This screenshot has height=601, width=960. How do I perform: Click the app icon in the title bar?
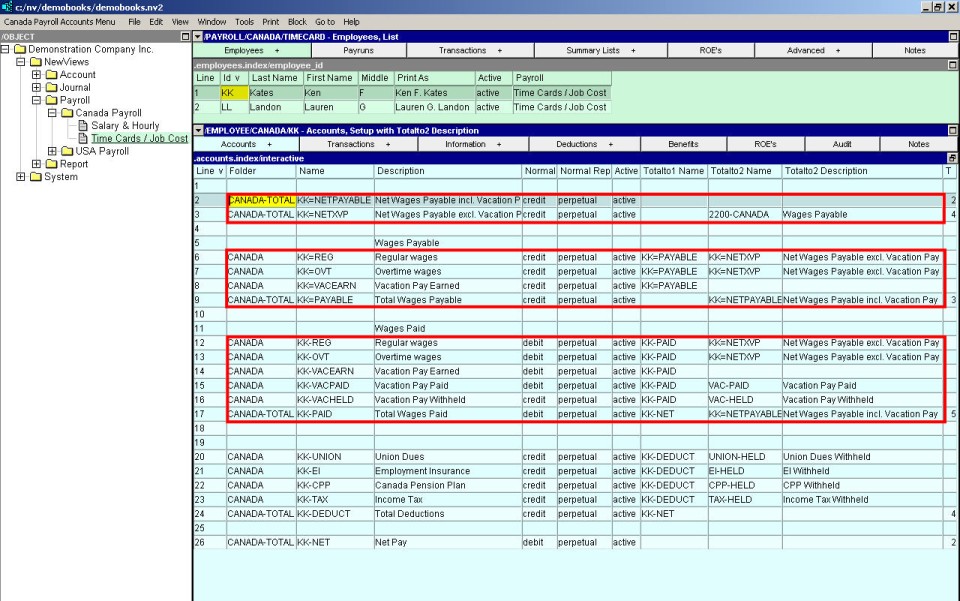7,7
